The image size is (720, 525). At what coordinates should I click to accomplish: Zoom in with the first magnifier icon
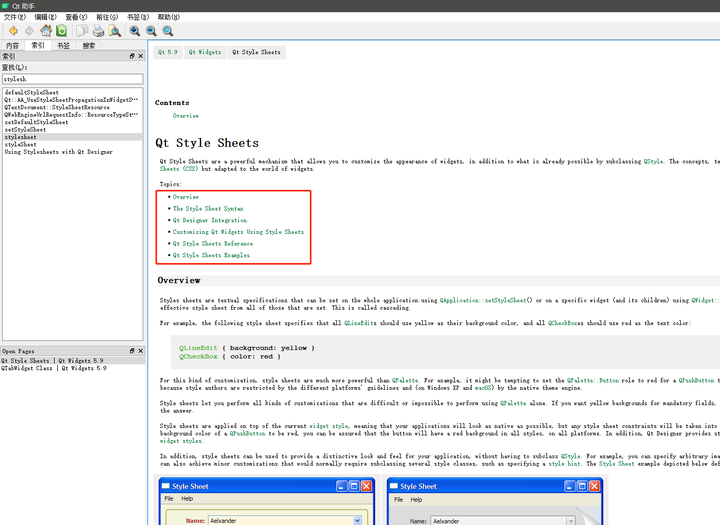coord(135,31)
